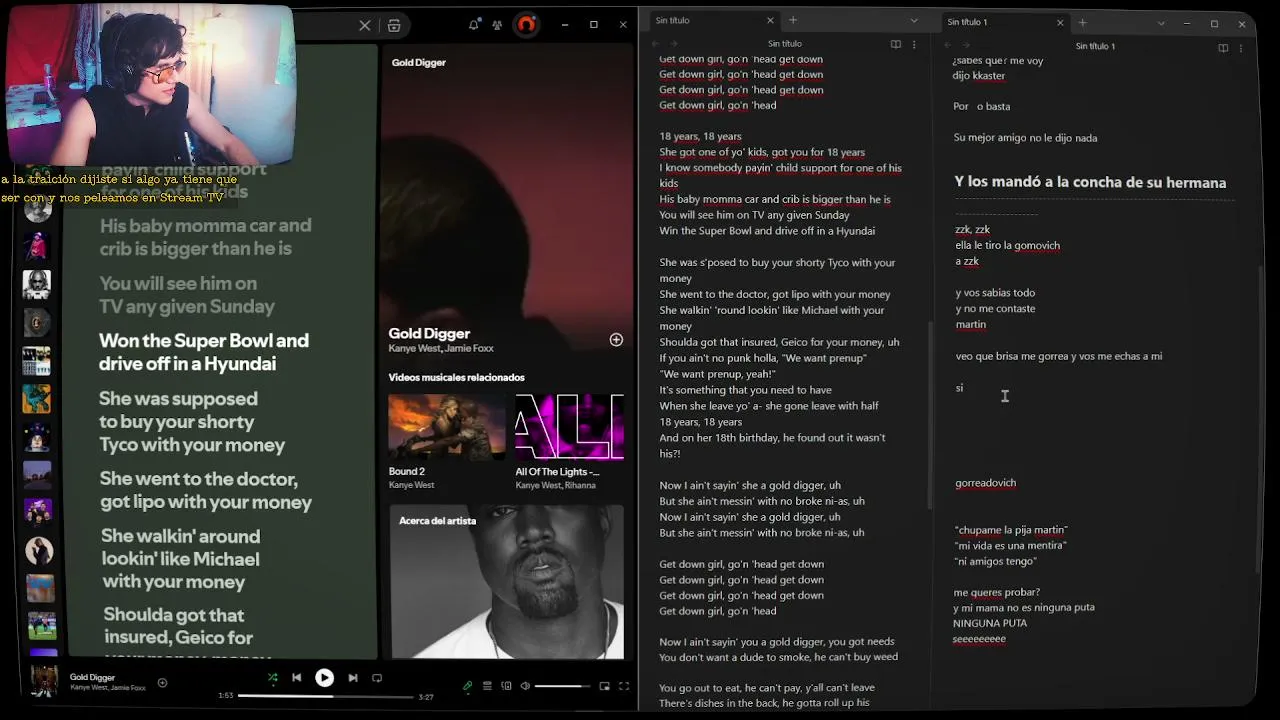Open Kanye West artist link in bottom bar
Viewport: 1280px width, 720px height.
point(88,688)
